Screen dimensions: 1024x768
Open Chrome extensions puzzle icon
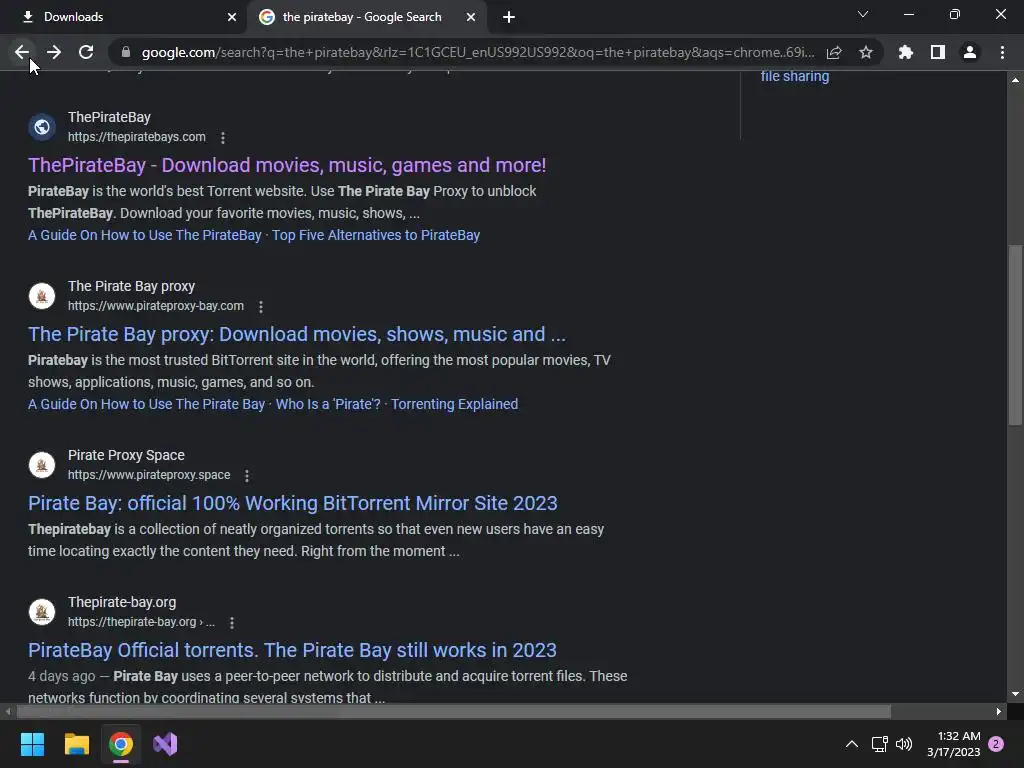tap(906, 52)
